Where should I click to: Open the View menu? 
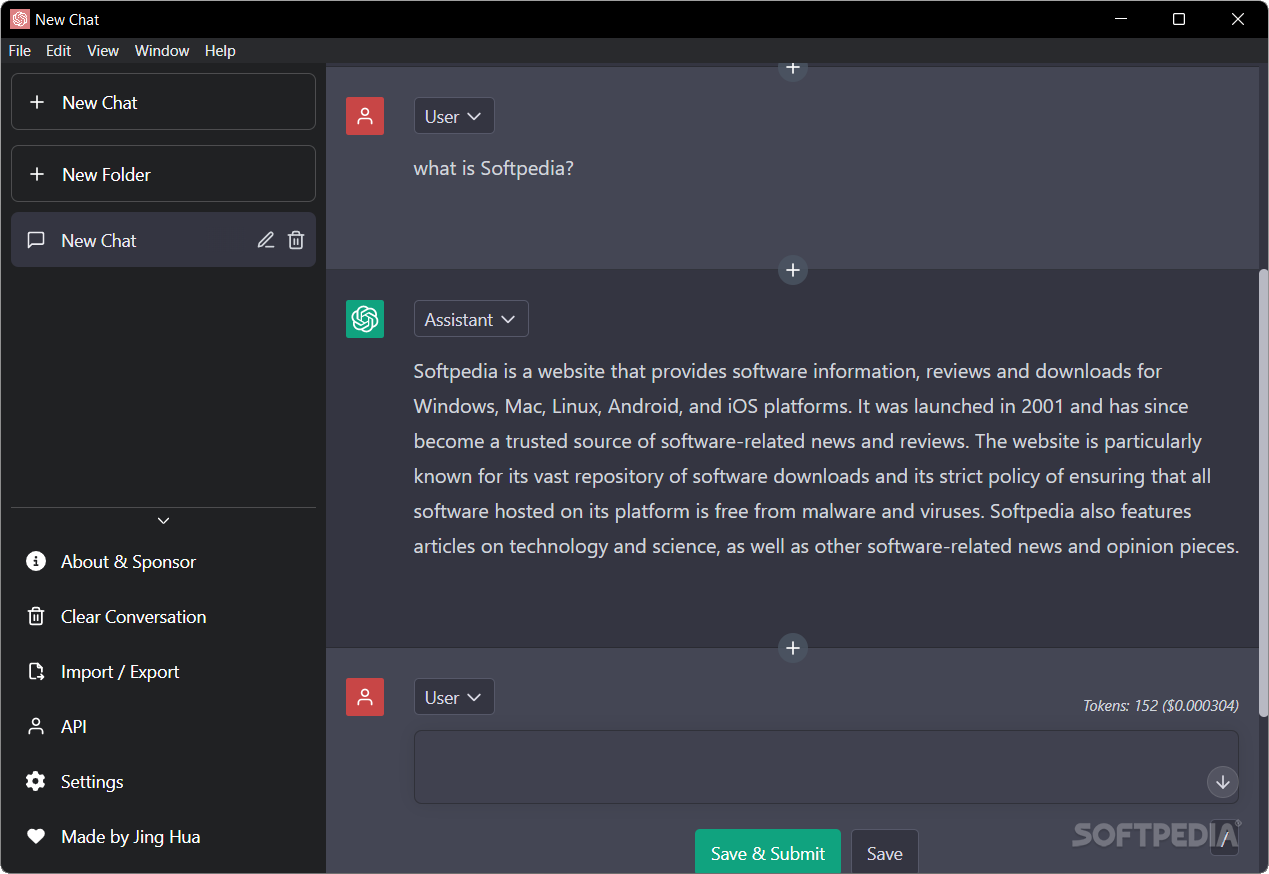(103, 51)
